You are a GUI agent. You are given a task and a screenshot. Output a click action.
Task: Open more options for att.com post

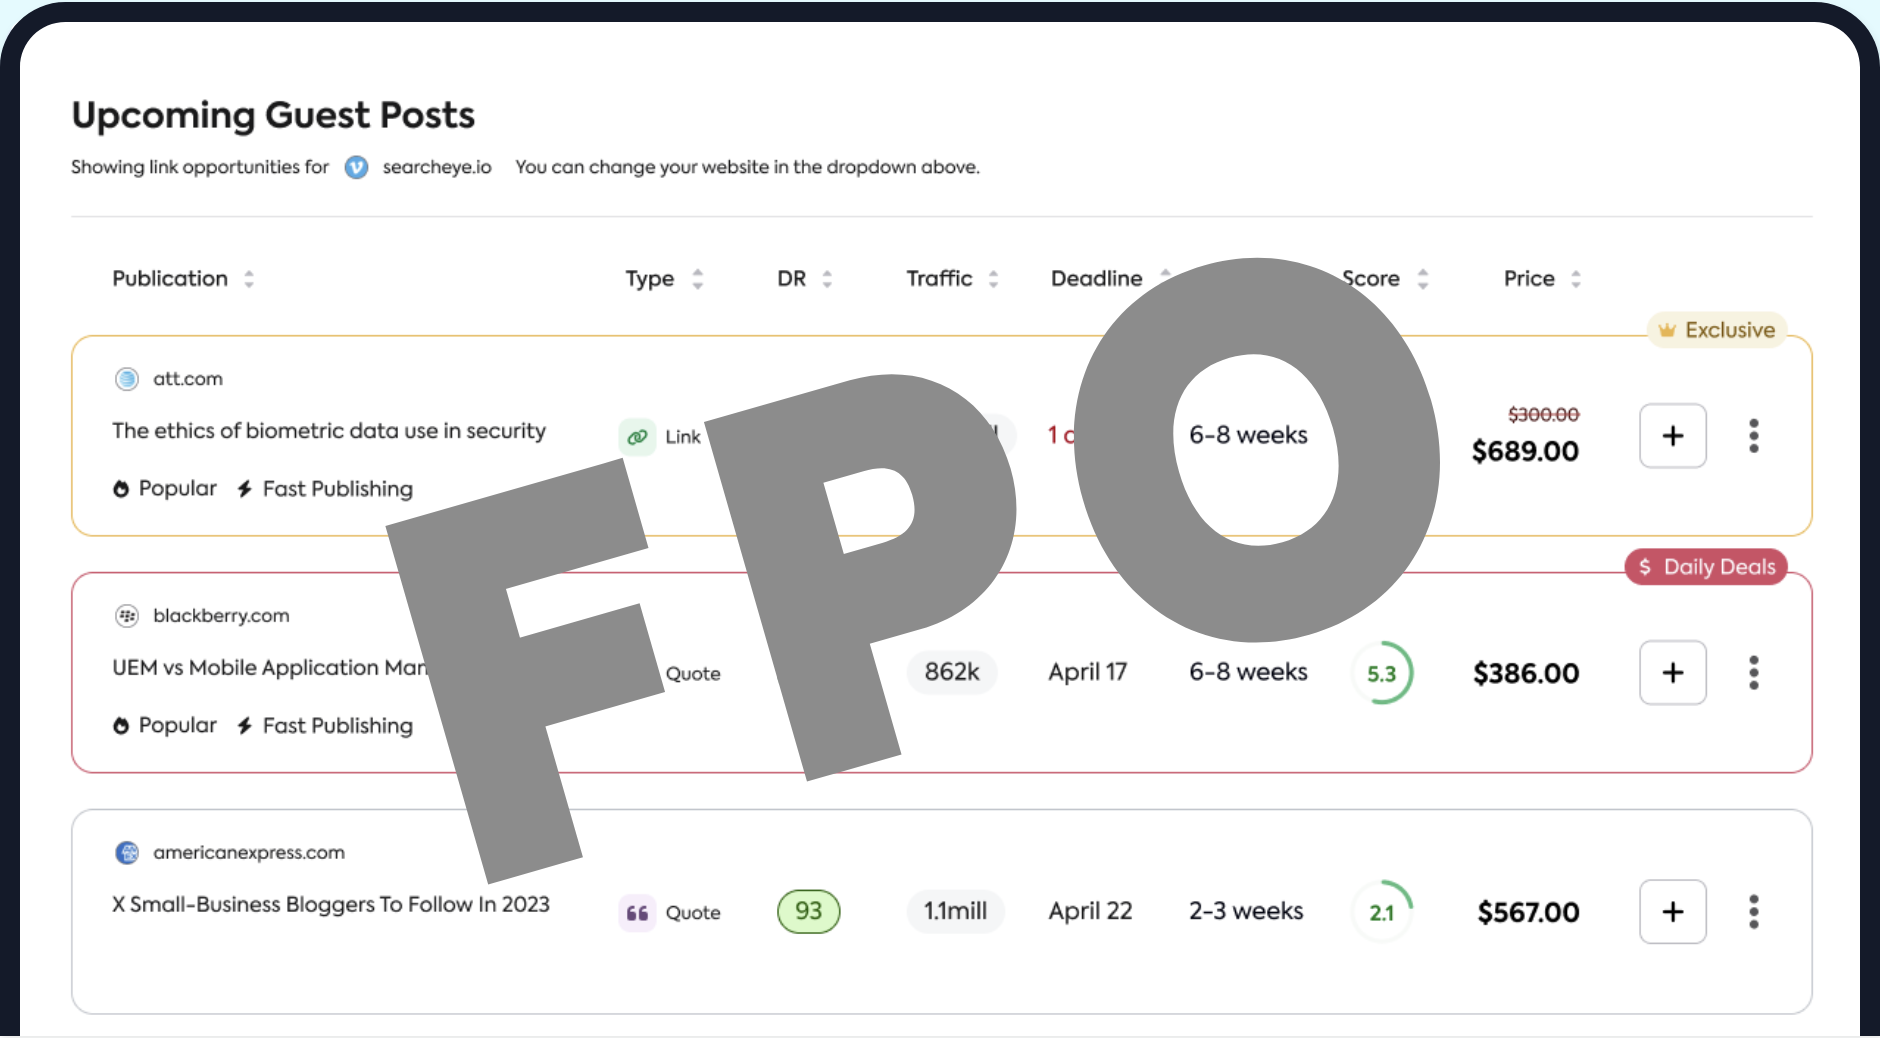point(1754,436)
